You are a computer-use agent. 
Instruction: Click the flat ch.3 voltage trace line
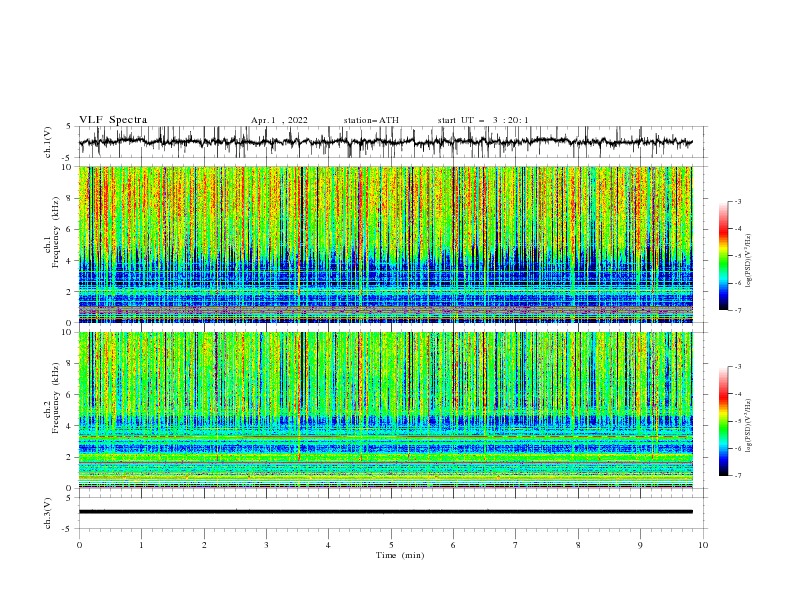385,512
